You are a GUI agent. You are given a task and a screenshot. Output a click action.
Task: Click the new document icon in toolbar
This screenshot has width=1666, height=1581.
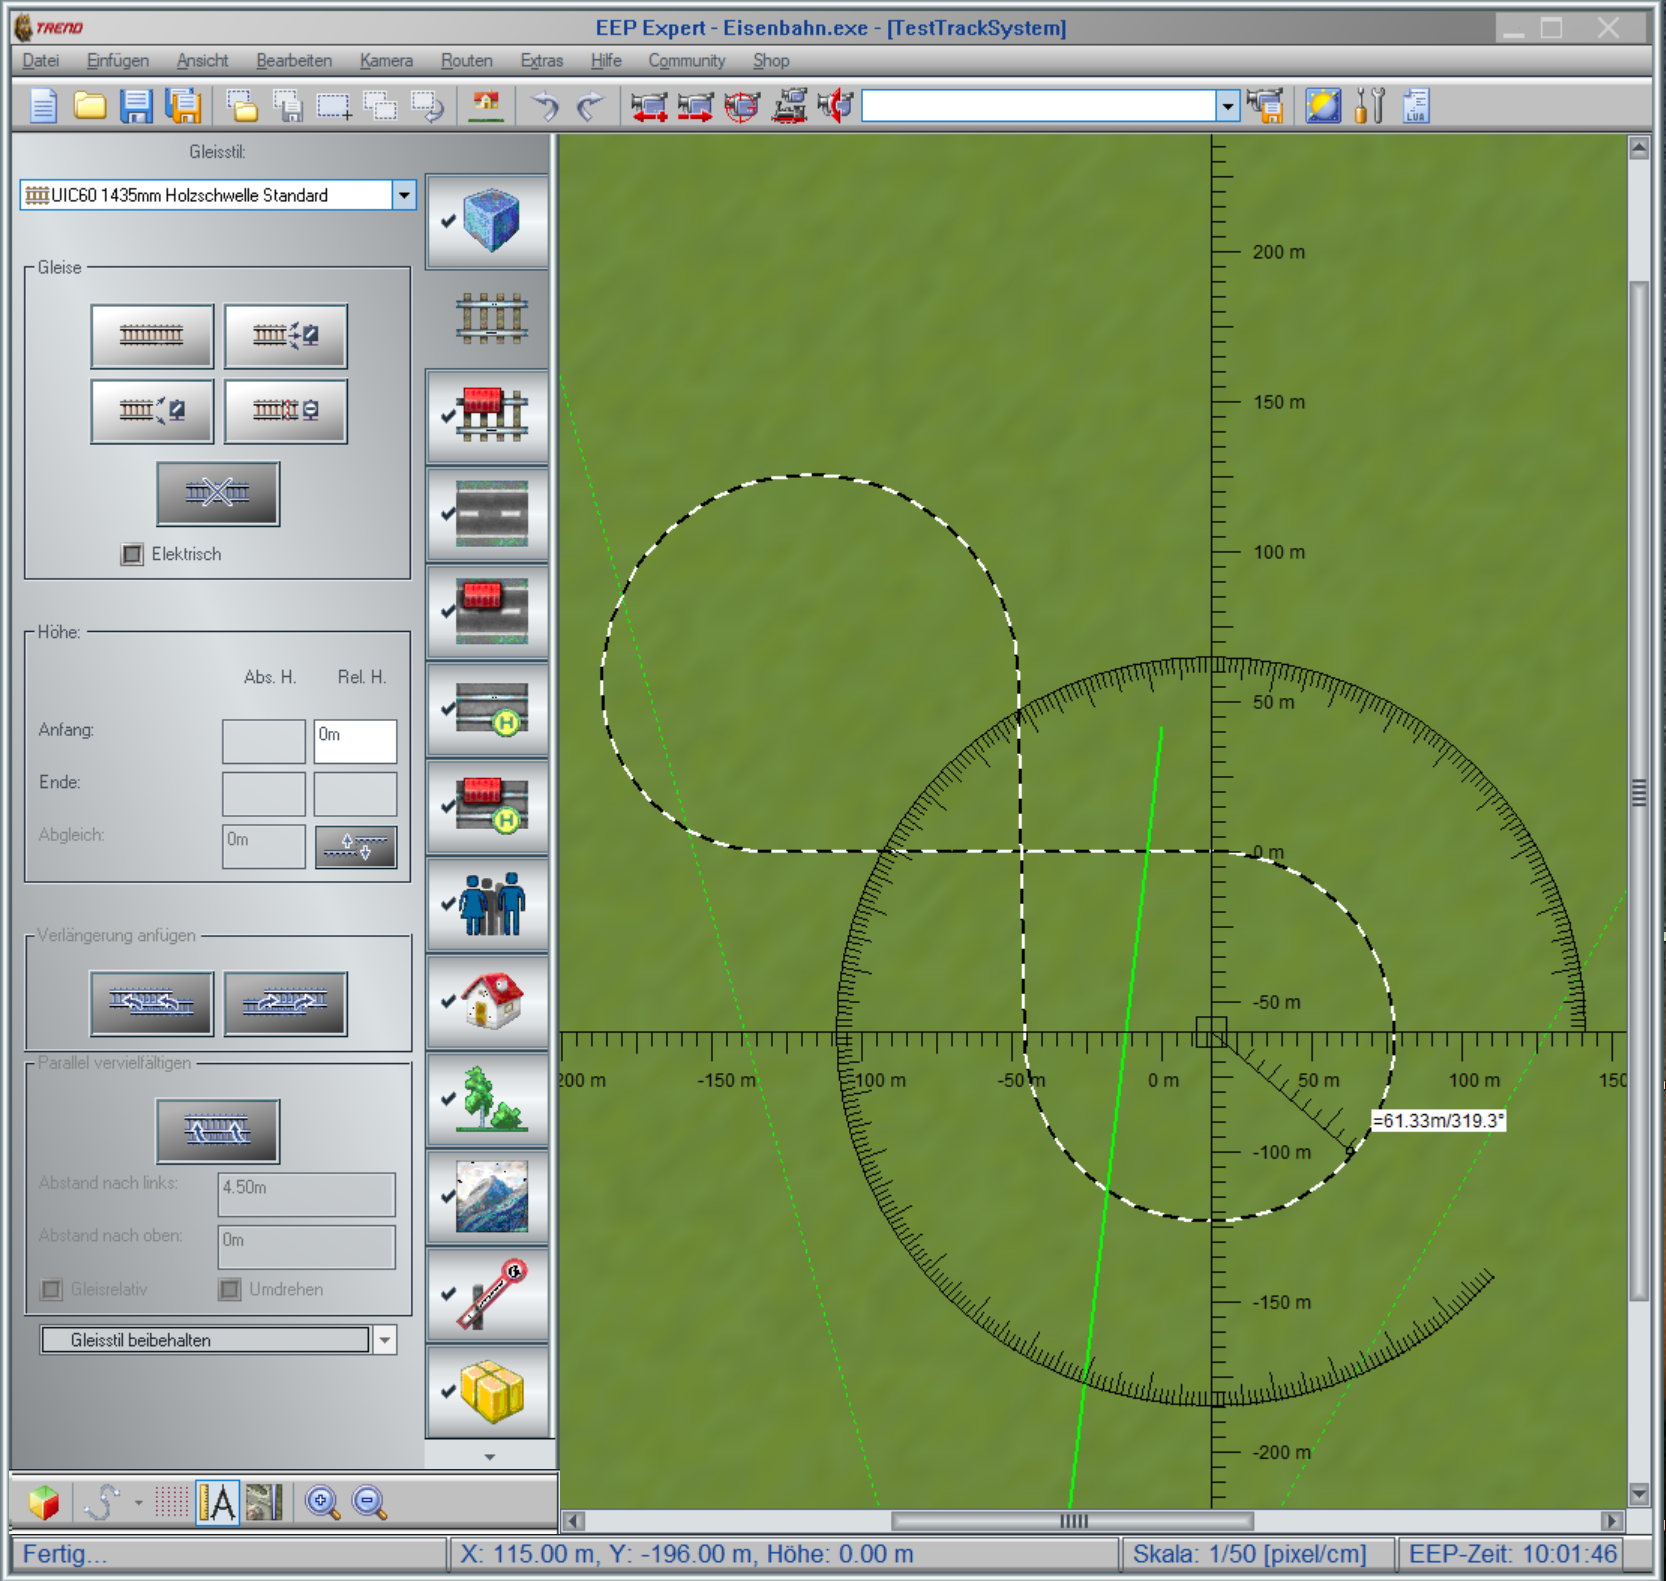(x=43, y=105)
